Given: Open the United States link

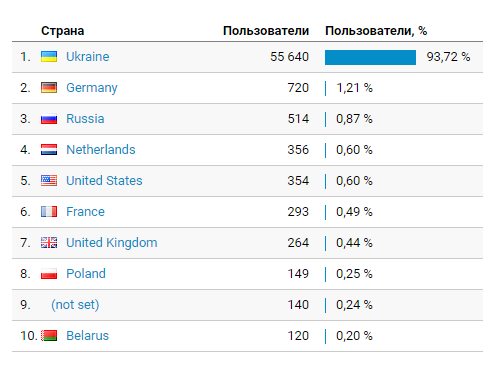Looking at the screenshot, I should (104, 181).
